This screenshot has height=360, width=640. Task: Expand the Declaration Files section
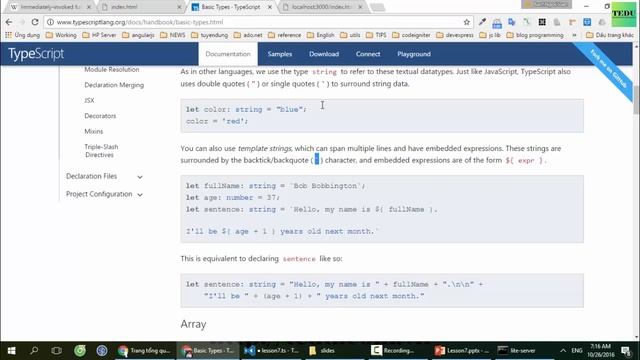click(104, 176)
